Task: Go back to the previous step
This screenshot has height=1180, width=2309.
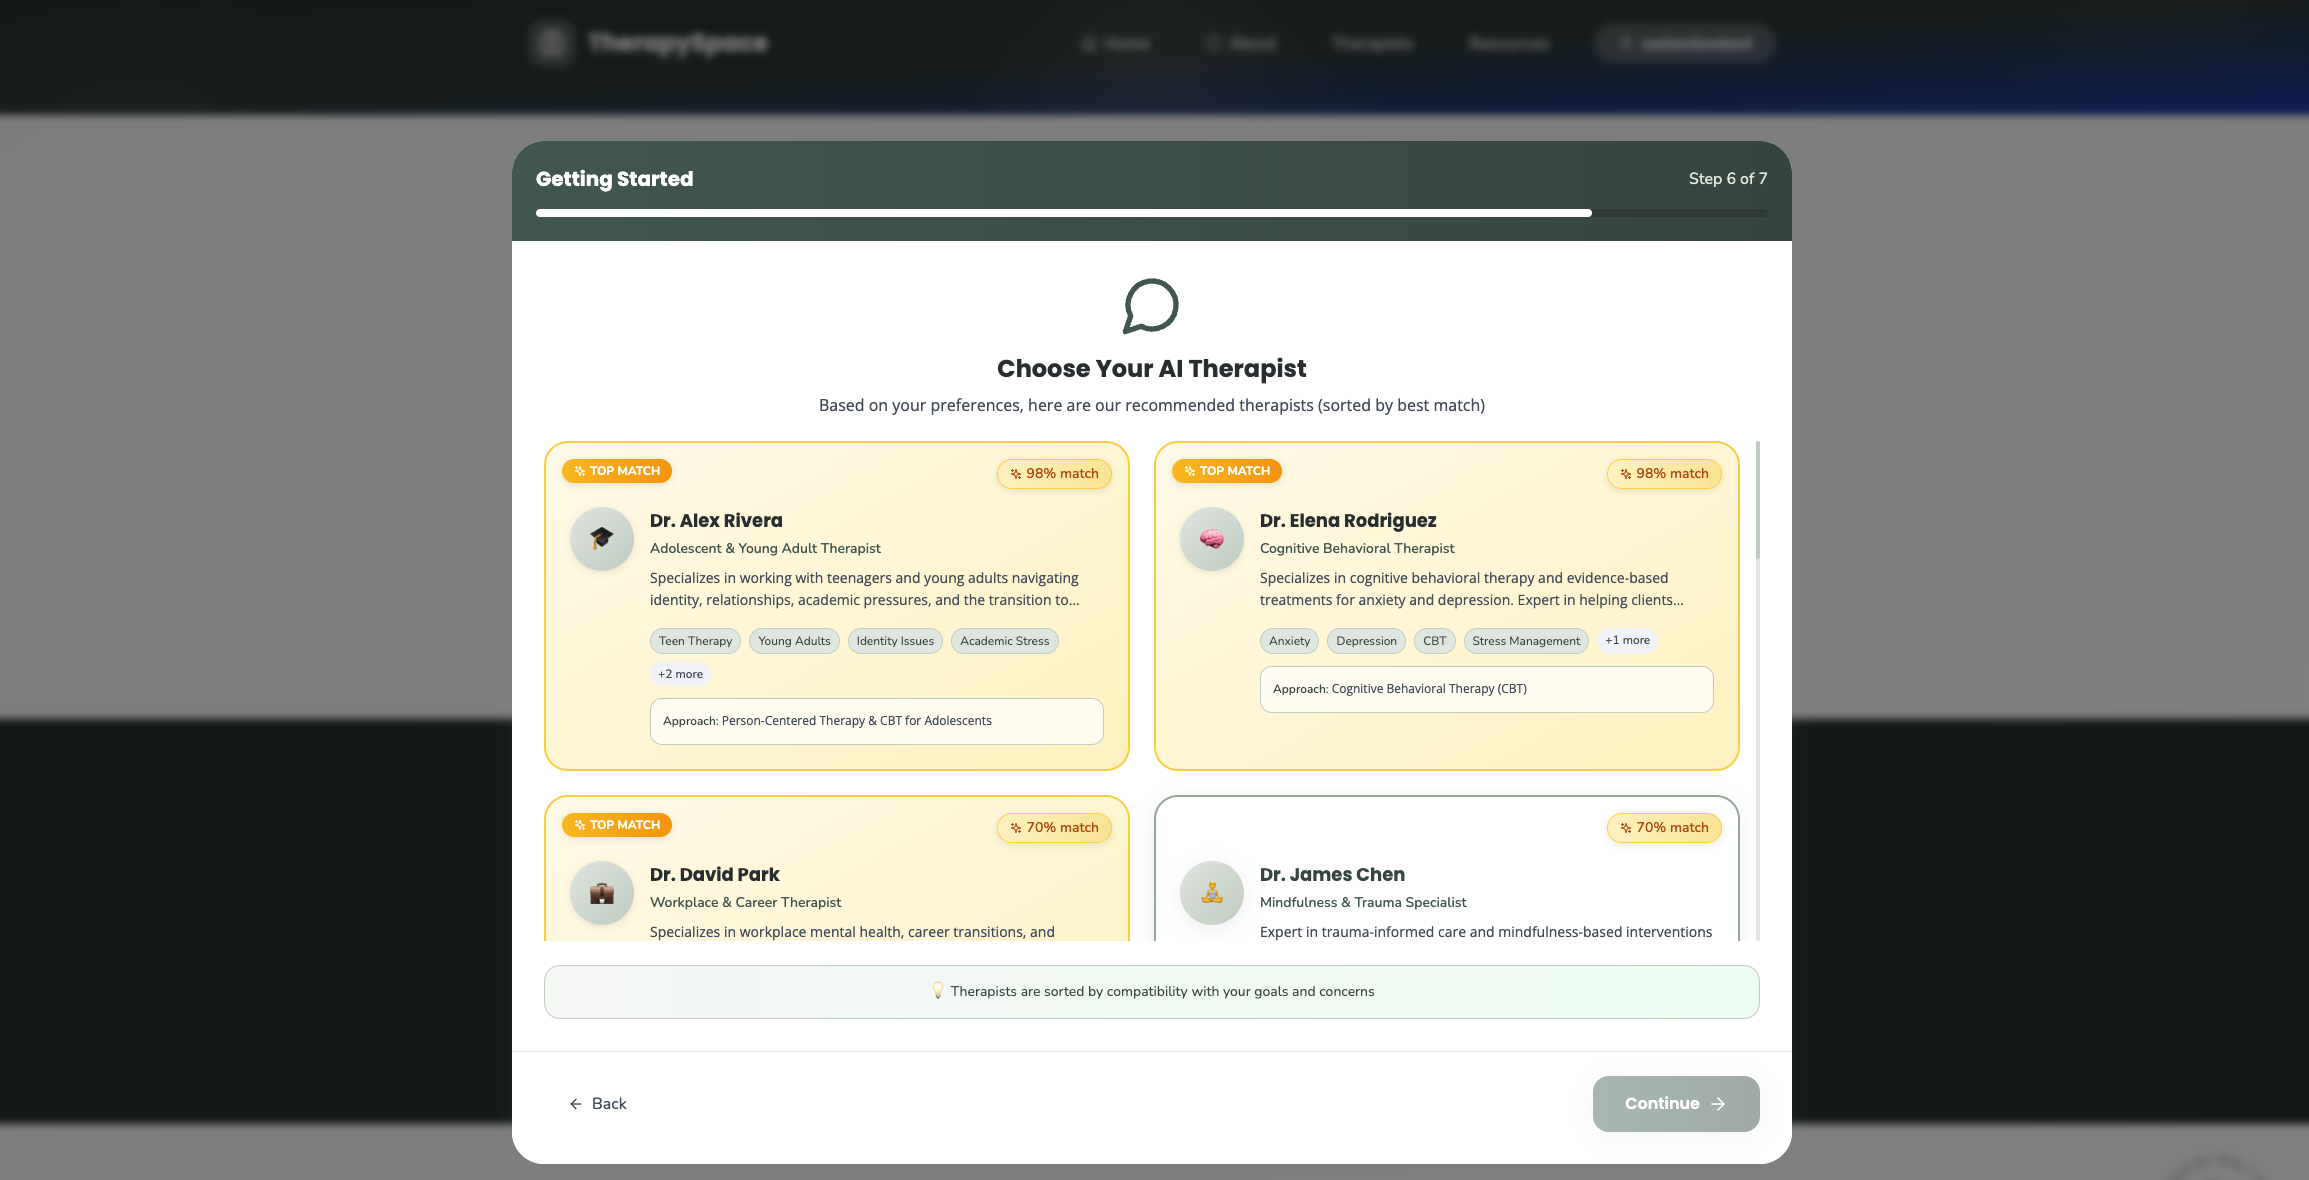Action: (598, 1104)
